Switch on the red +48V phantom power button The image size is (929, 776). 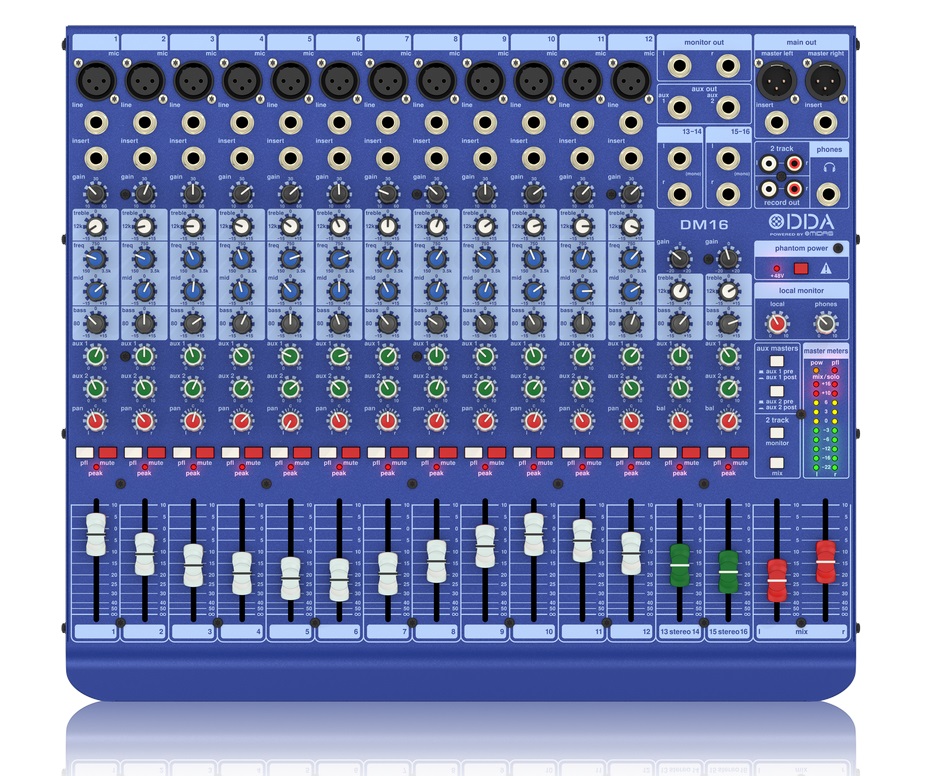(x=801, y=268)
